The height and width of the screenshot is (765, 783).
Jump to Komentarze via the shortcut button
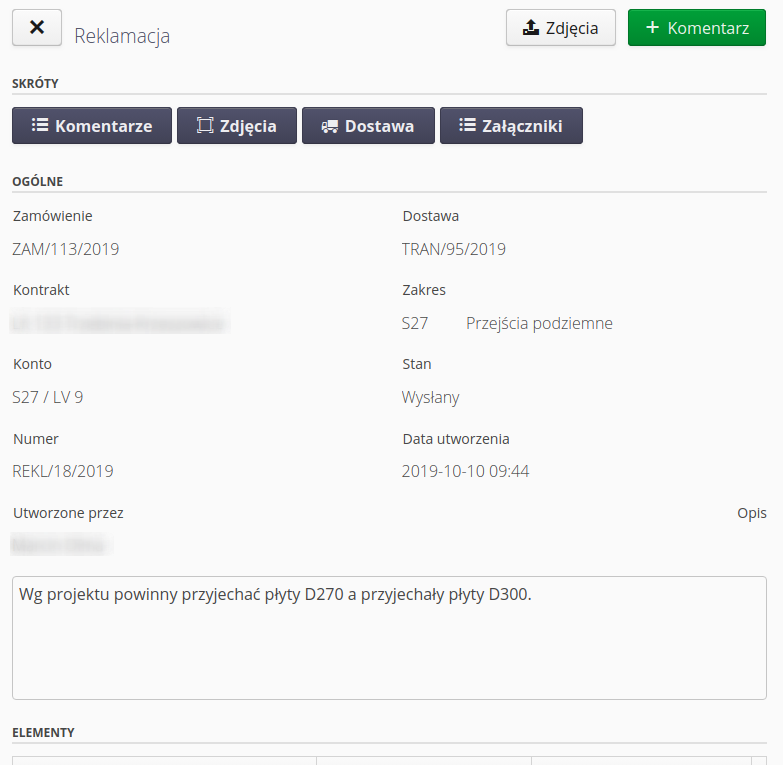tap(92, 126)
